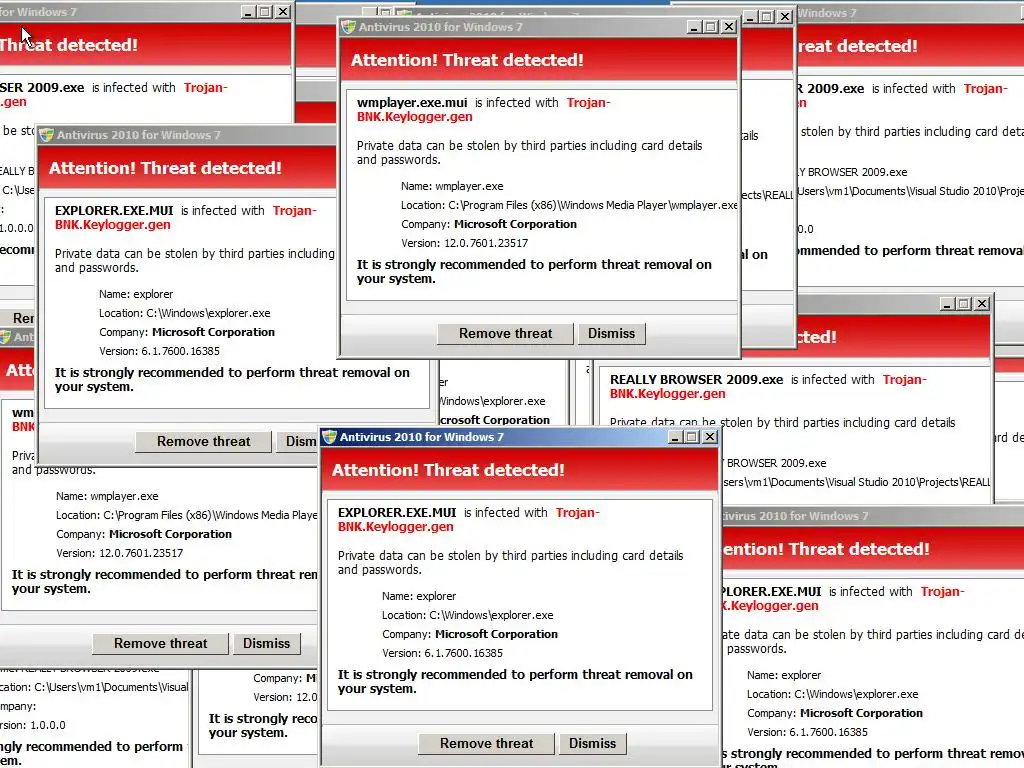Click Remove threat in the active EXPLORER.EXE.MUI window

[487, 743]
